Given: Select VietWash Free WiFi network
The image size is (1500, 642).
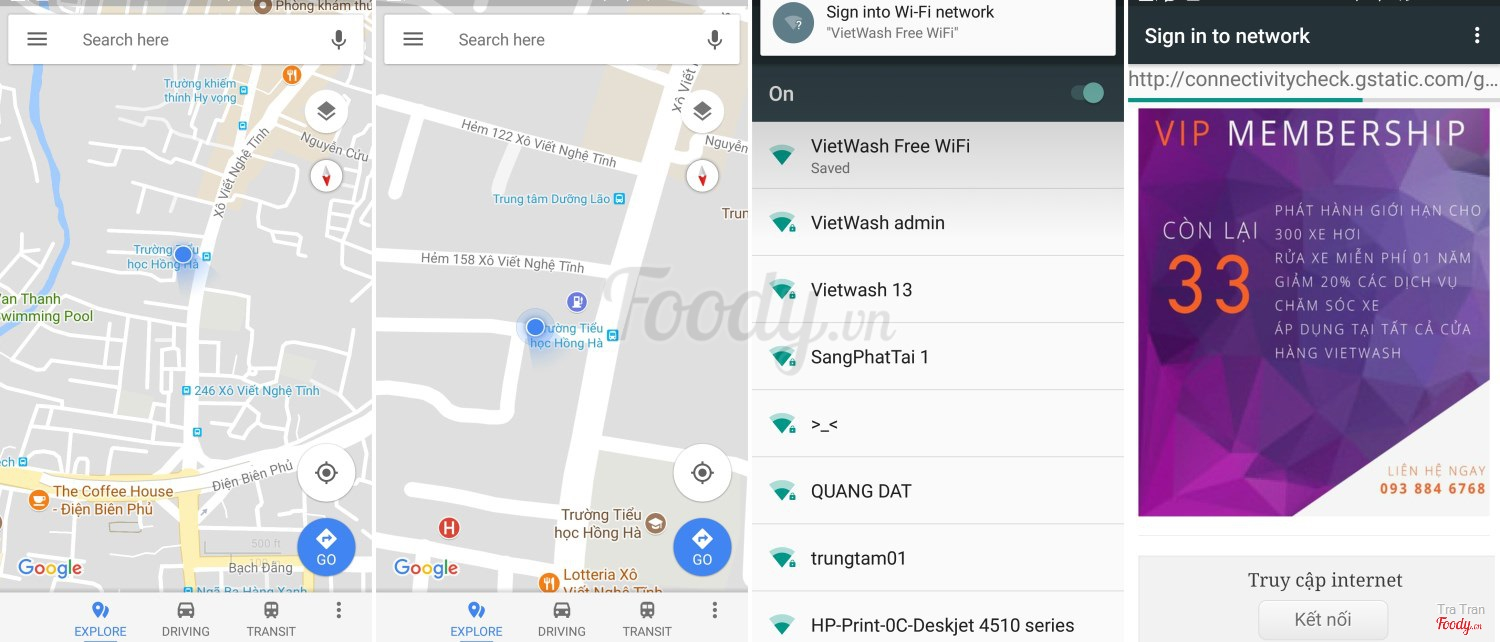Looking at the screenshot, I should click(x=938, y=155).
